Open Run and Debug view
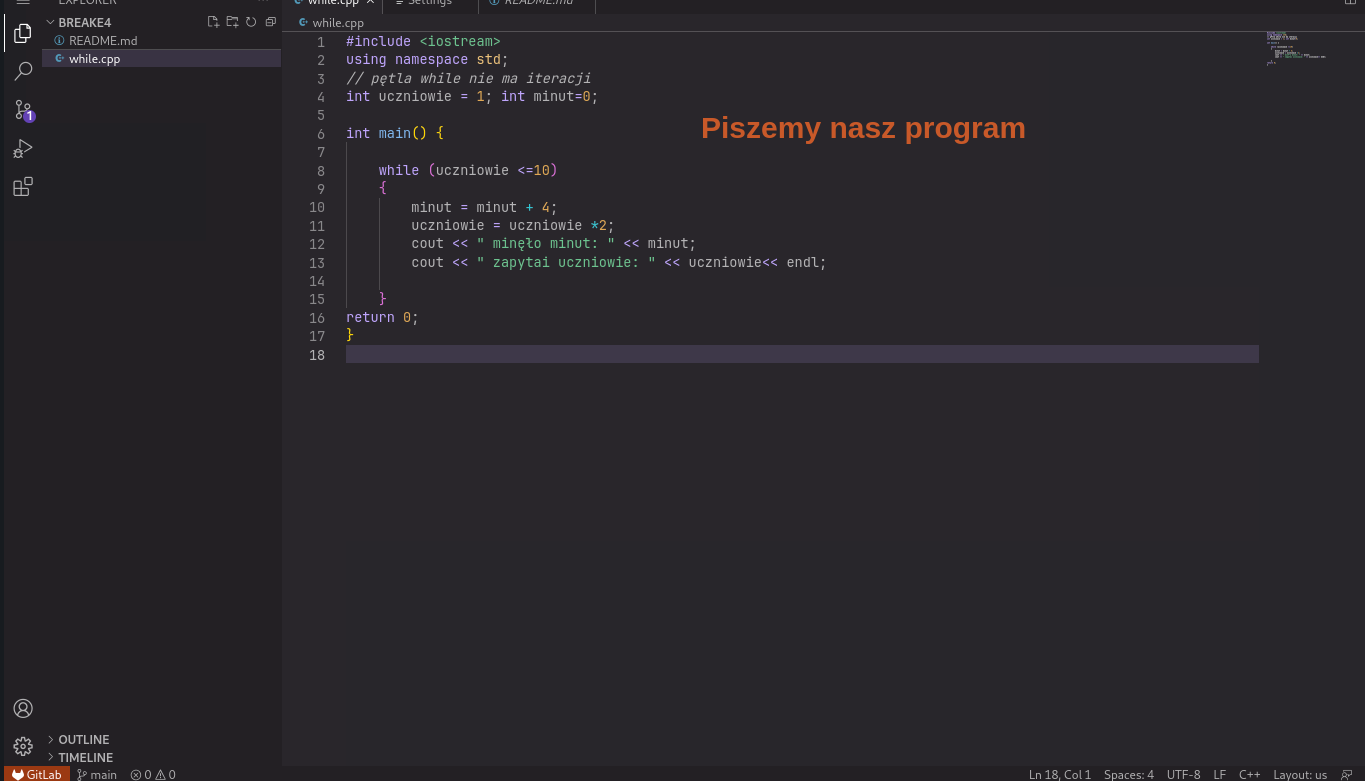The height and width of the screenshot is (781, 1365). click(23, 148)
